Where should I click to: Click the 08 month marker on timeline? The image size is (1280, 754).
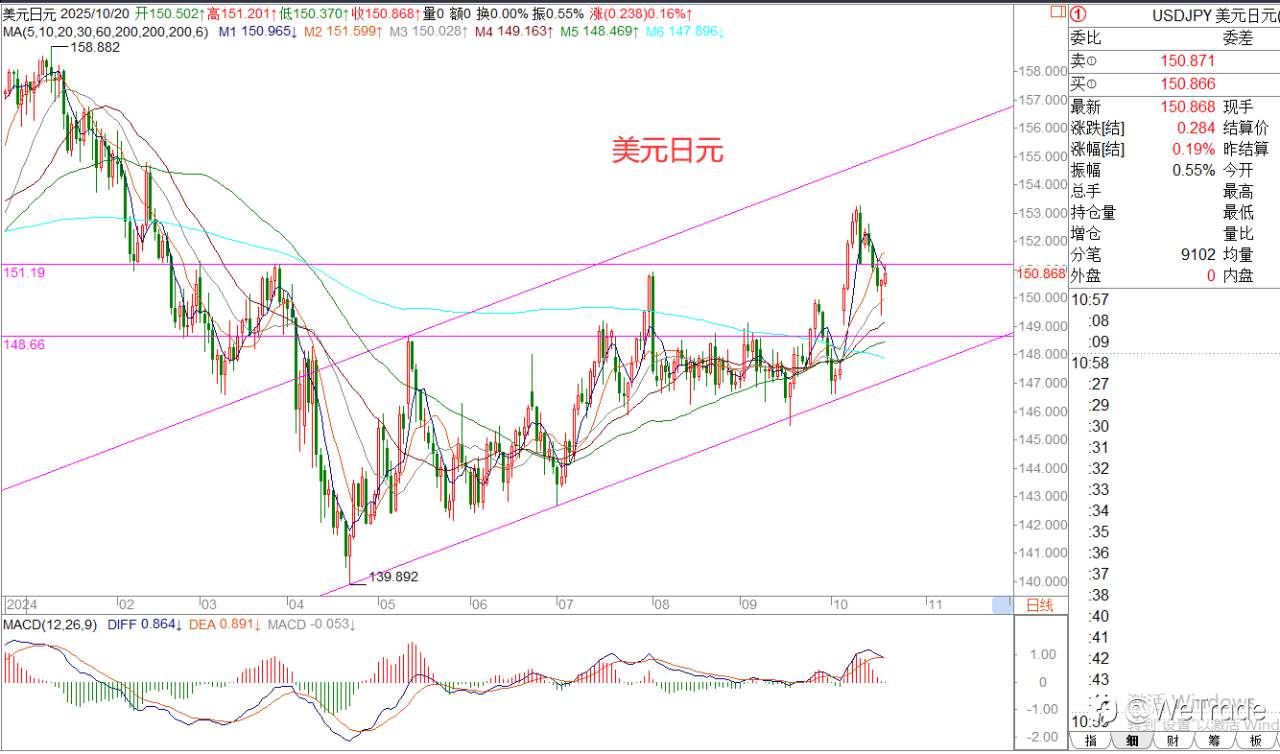pyautogui.click(x=660, y=605)
